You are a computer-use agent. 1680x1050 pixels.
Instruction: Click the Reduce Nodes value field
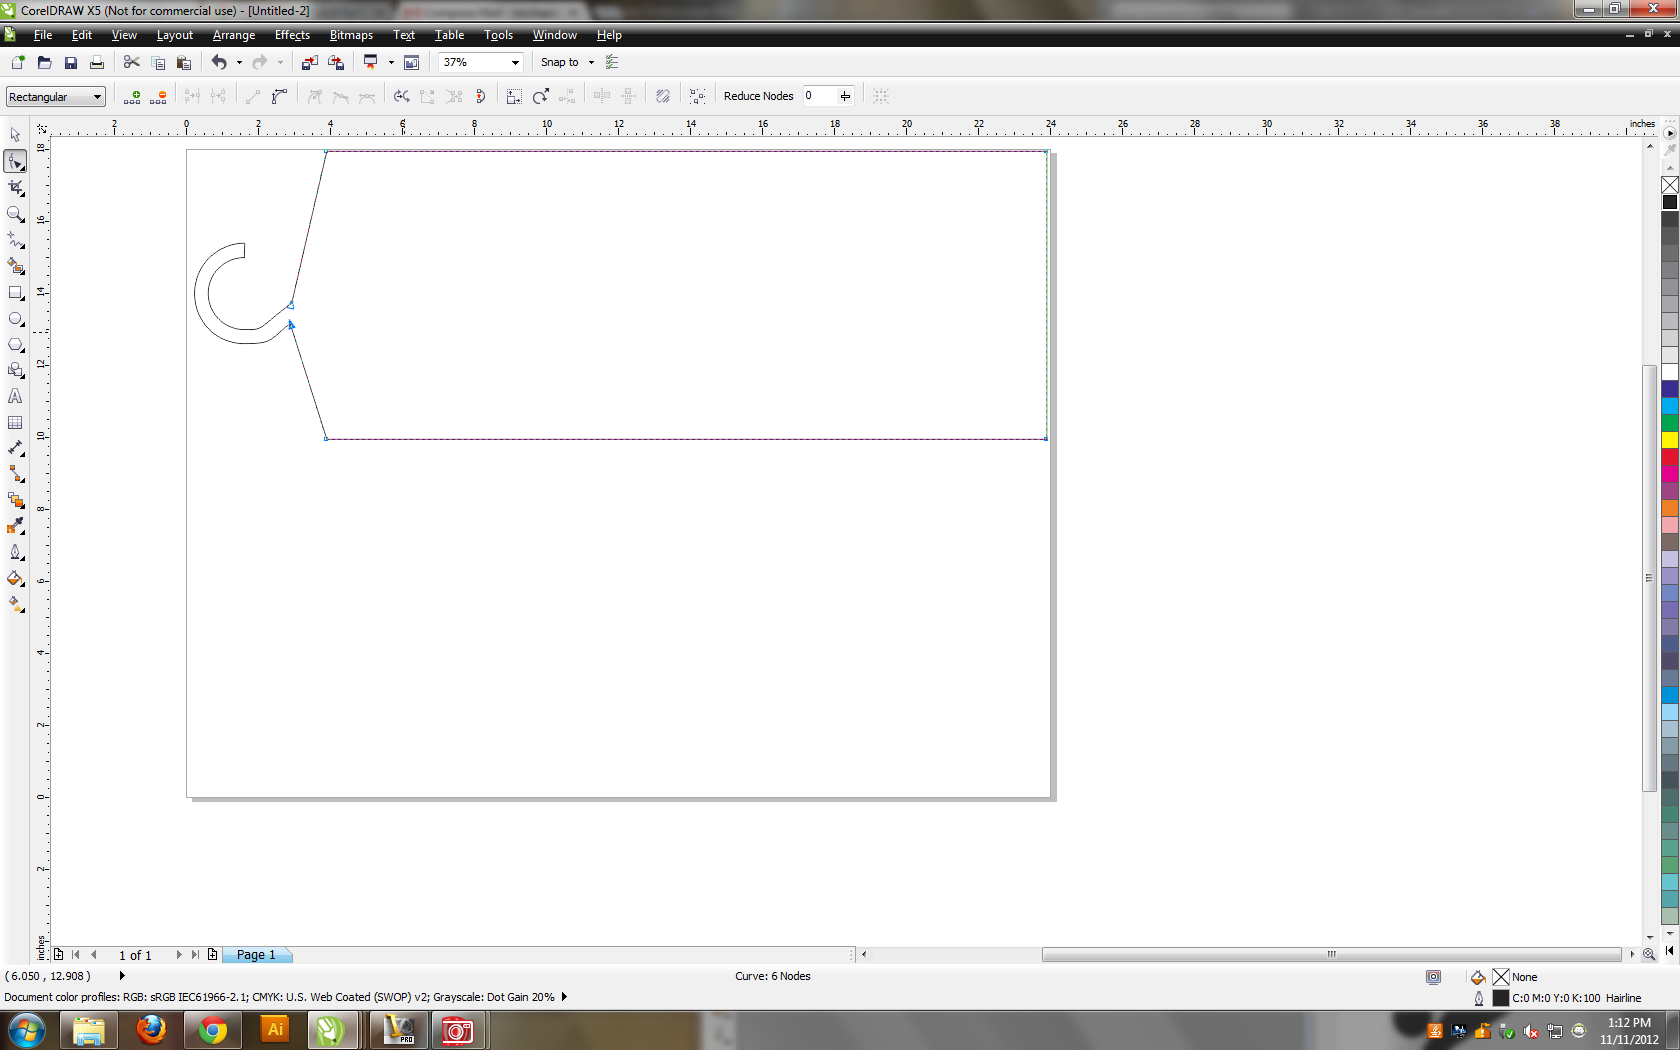818,96
